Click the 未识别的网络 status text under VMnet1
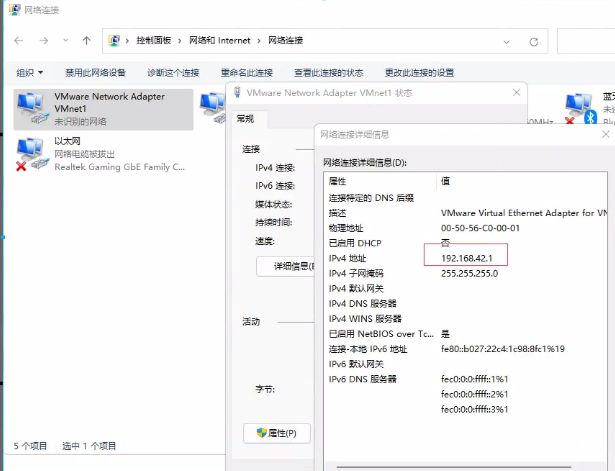Image resolution: width=615 pixels, height=471 pixels. point(80,122)
